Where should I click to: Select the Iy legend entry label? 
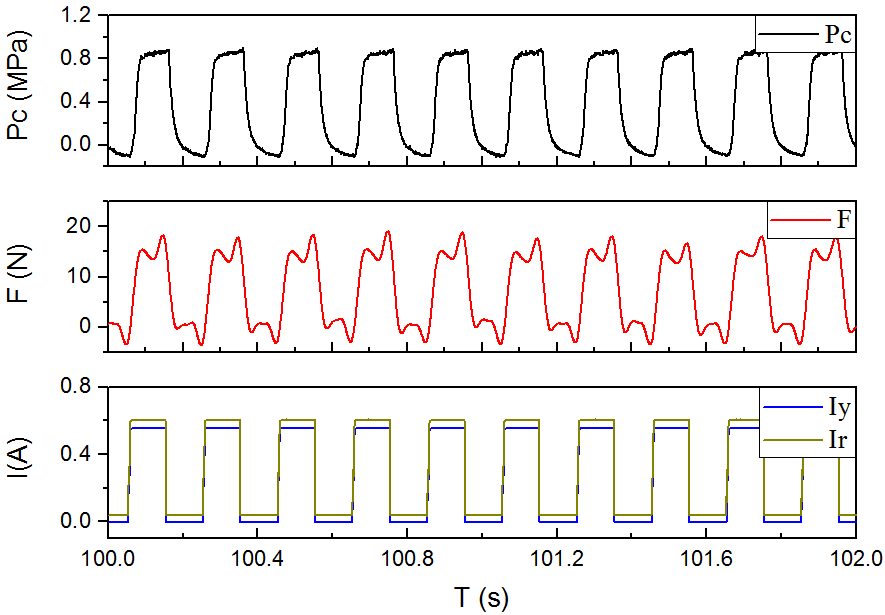pos(838,406)
